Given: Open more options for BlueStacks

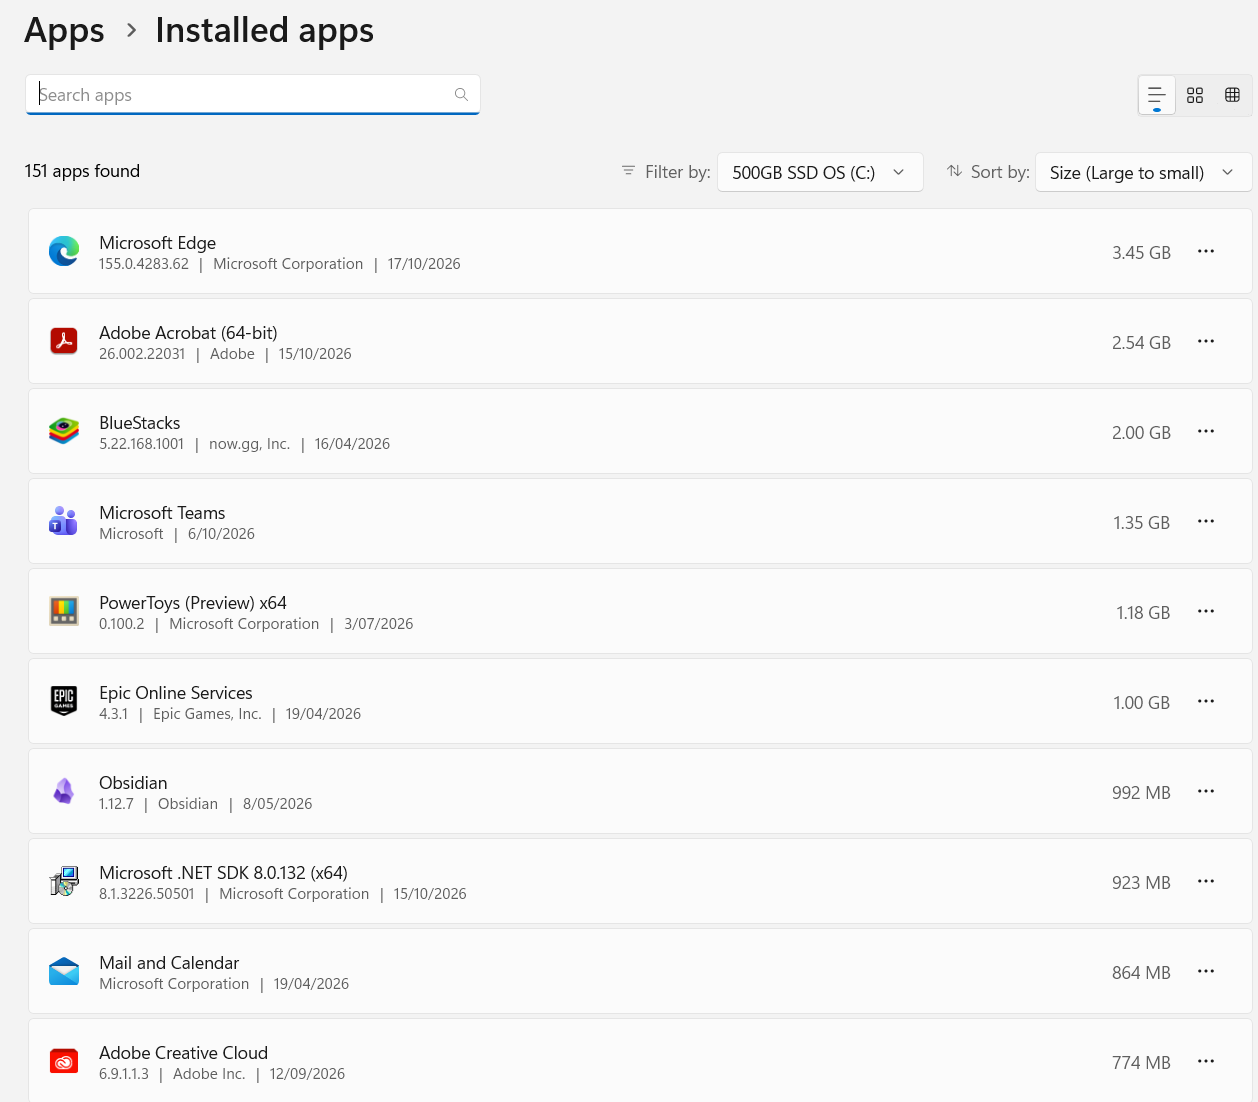Looking at the screenshot, I should [x=1206, y=431].
